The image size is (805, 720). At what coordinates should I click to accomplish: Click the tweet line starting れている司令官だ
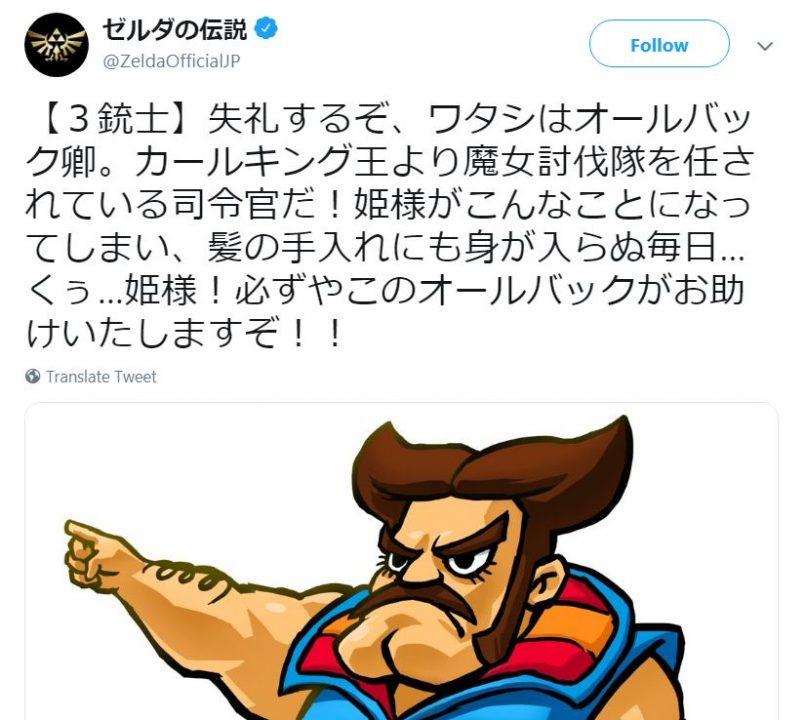(388, 205)
